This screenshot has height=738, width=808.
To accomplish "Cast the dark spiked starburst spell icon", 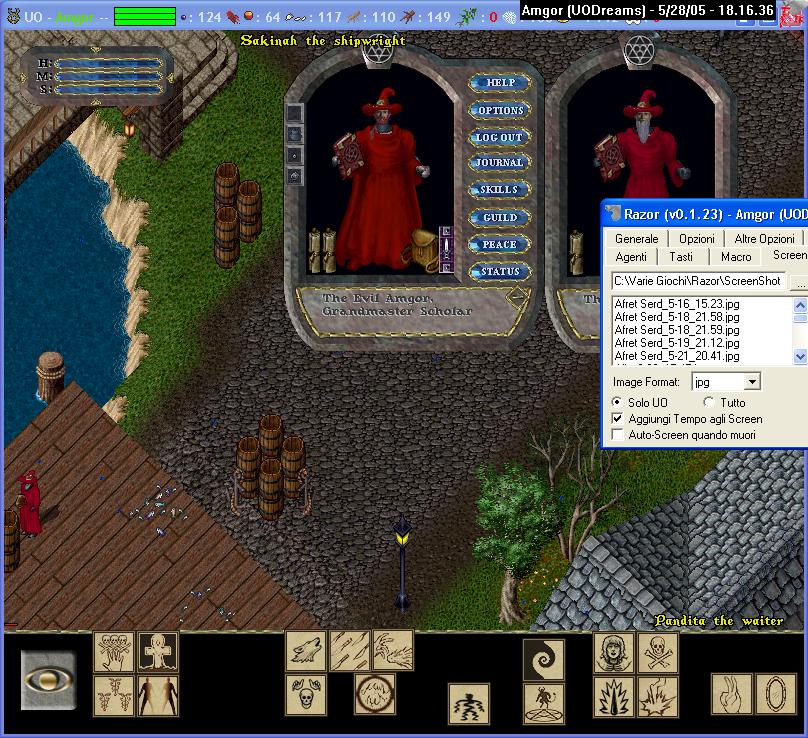I will point(614,697).
